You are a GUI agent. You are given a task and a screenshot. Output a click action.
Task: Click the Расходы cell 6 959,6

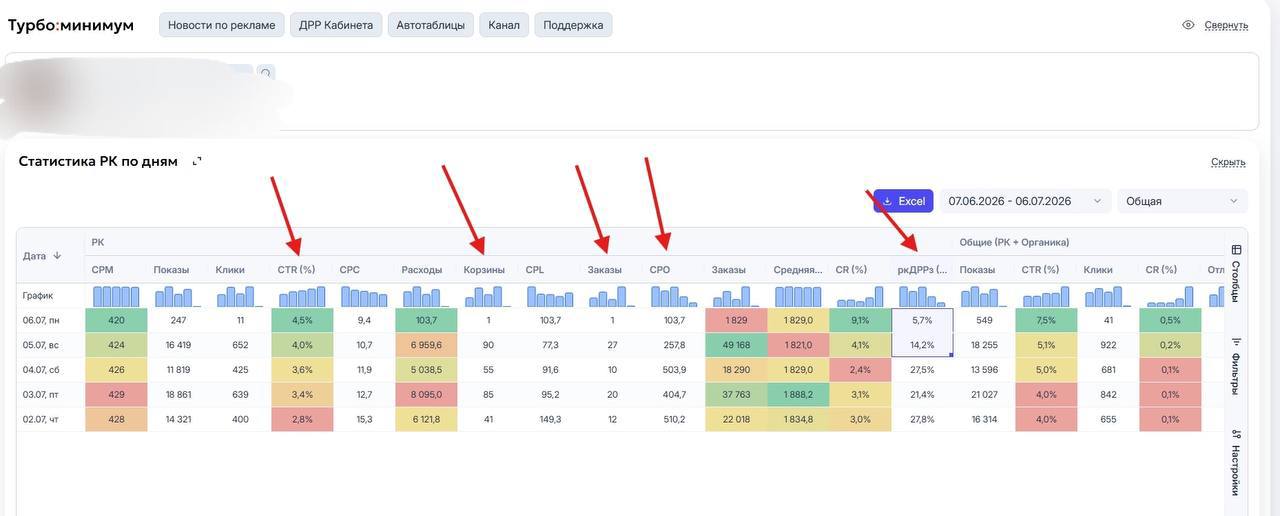pos(426,345)
